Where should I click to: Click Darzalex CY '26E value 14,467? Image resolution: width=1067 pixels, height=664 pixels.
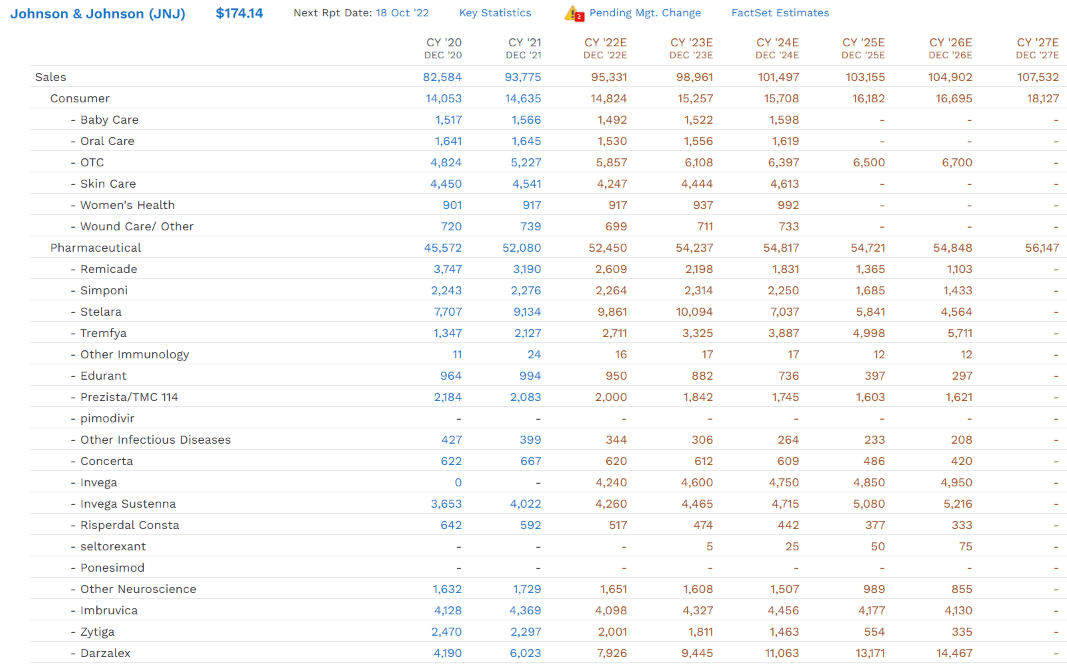(x=954, y=653)
